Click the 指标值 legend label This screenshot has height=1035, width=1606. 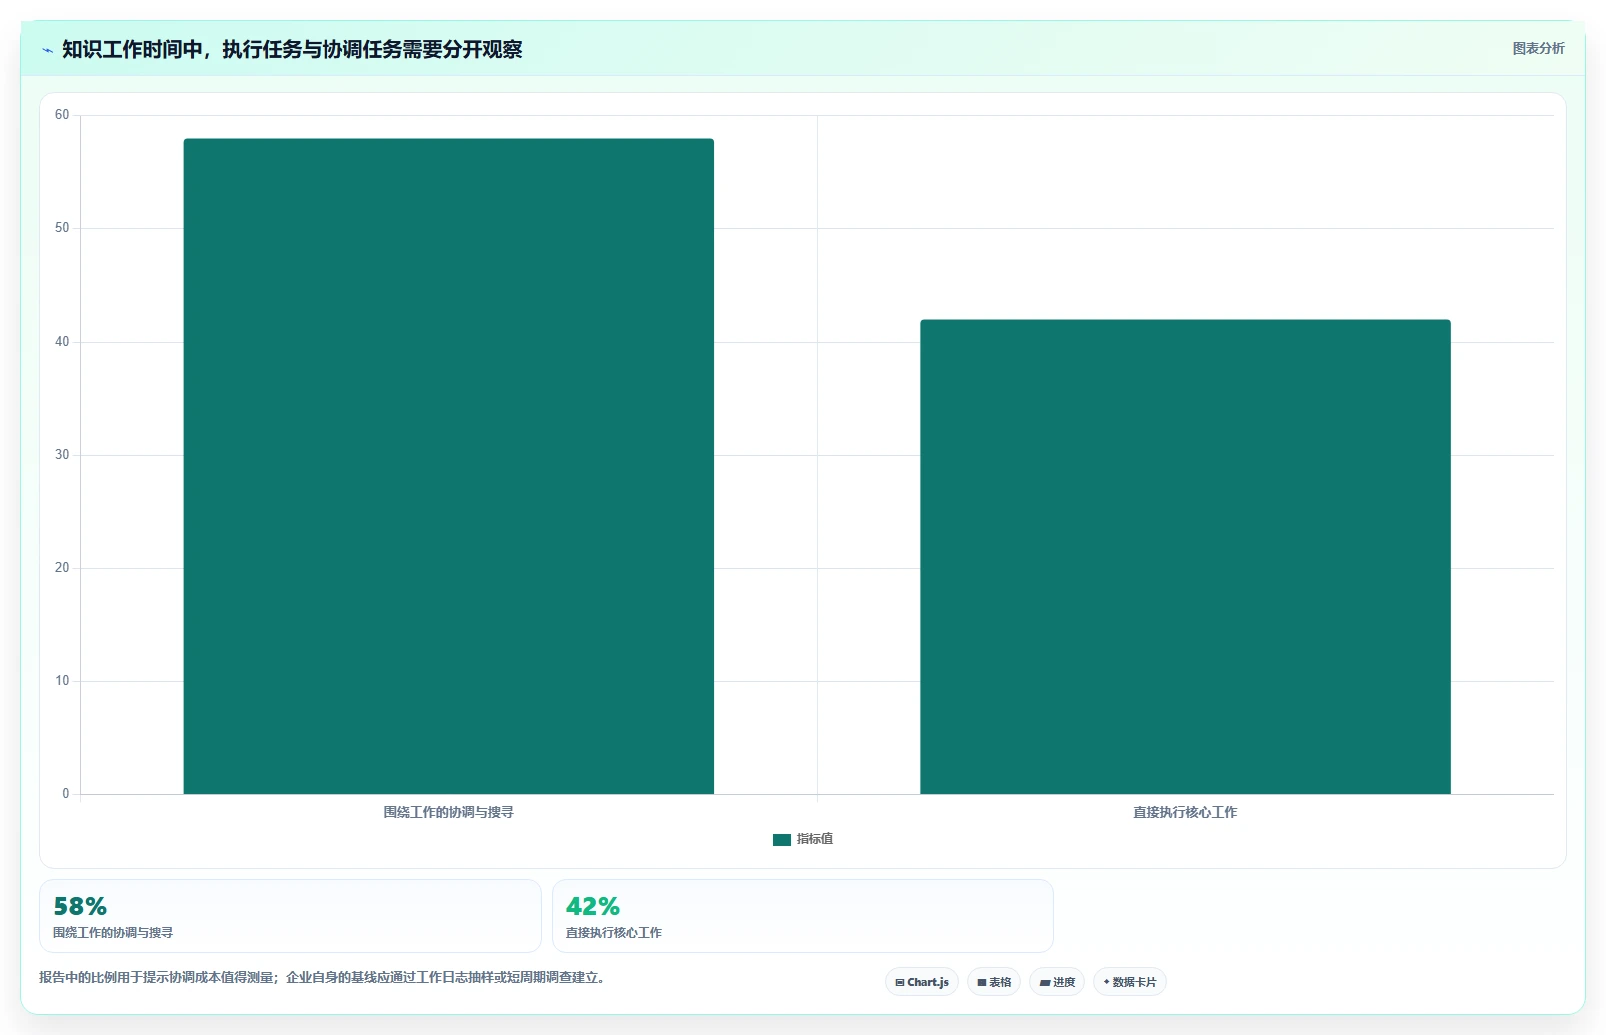coord(815,839)
